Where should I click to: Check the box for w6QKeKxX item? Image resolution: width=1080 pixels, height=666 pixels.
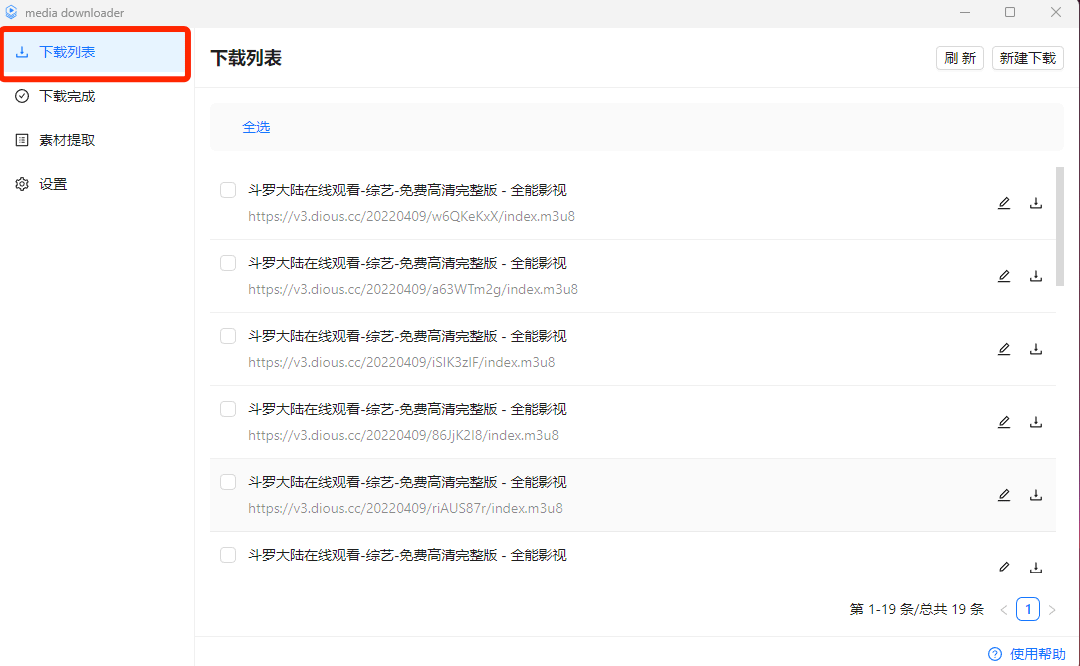[228, 190]
